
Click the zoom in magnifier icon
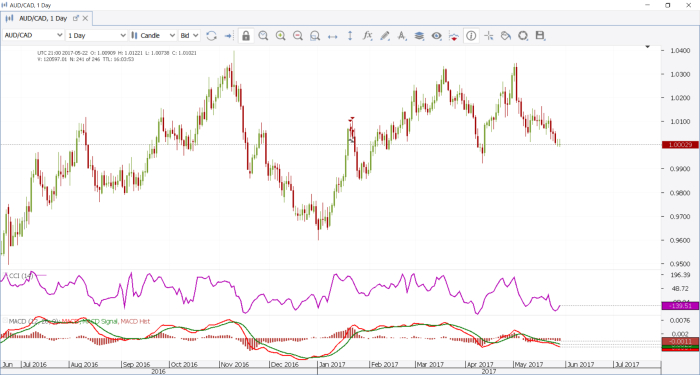pyautogui.click(x=280, y=36)
